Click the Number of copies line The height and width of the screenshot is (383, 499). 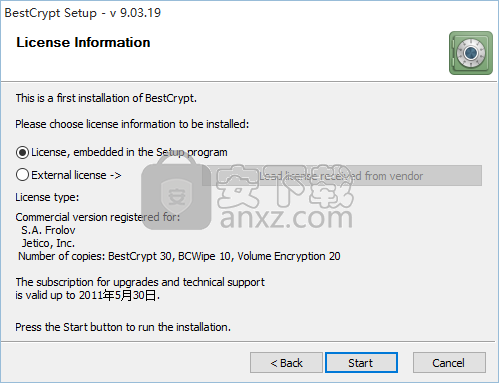179,256
